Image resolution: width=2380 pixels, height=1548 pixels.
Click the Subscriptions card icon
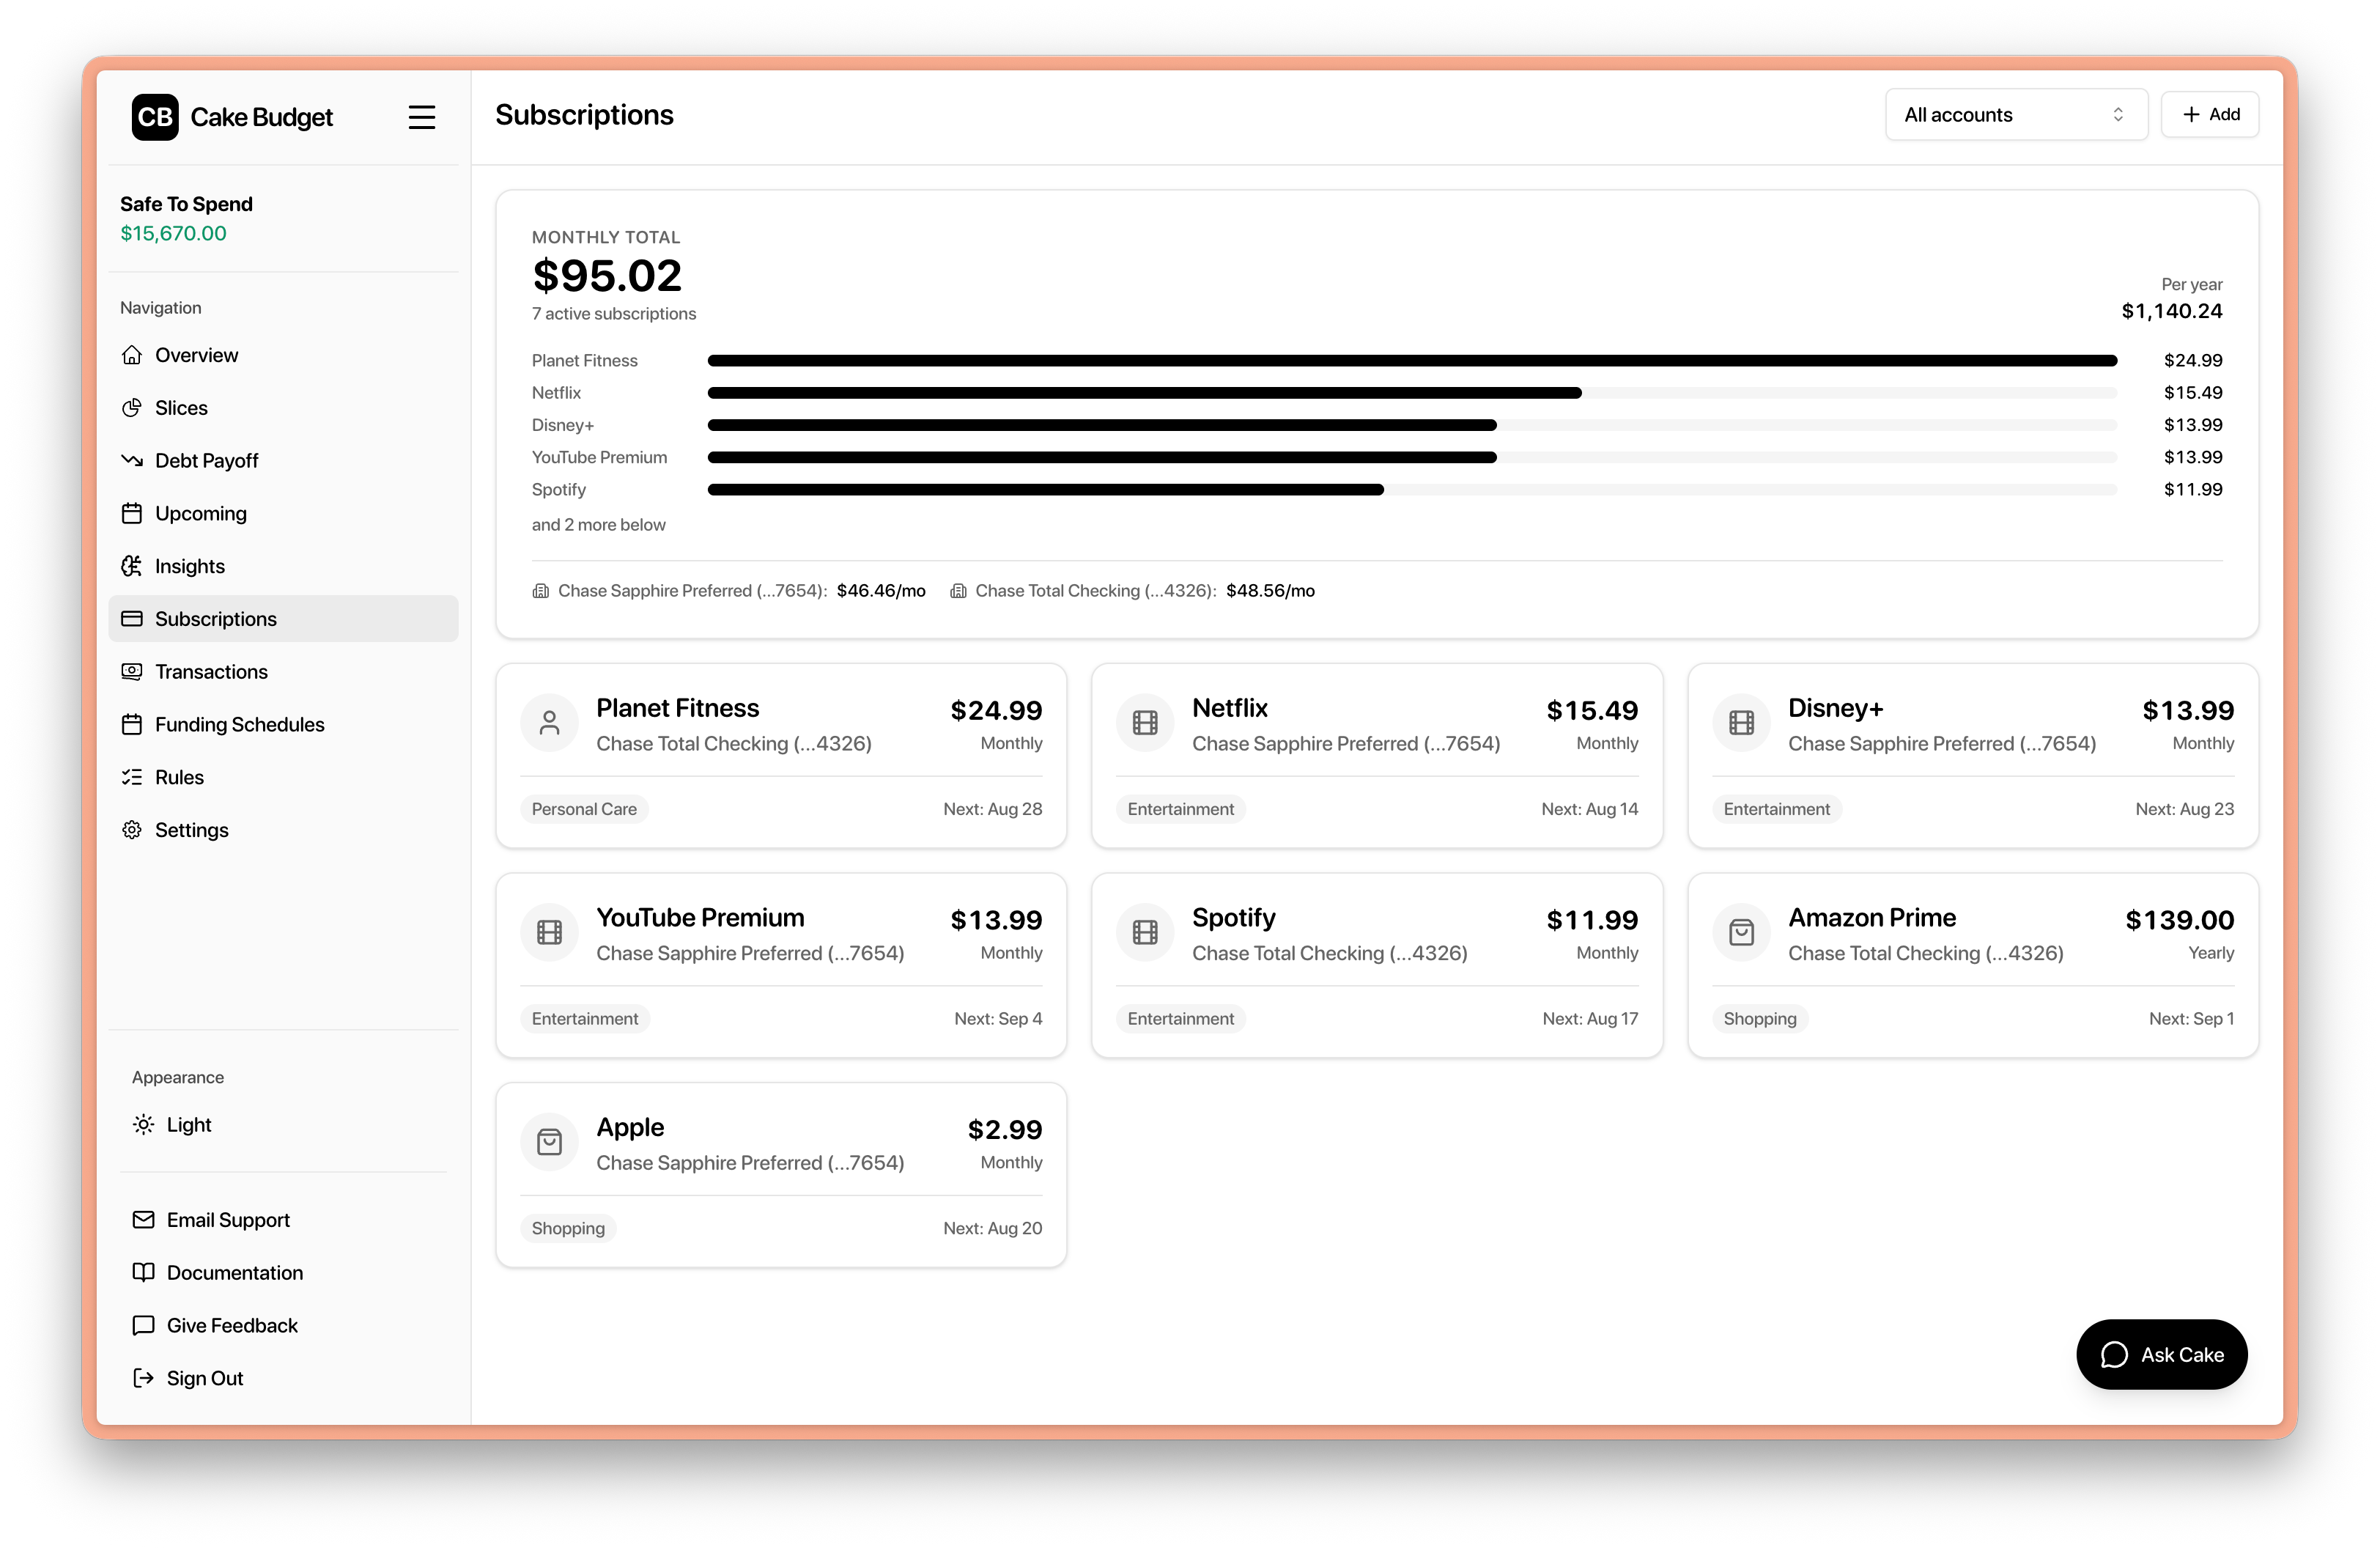(x=132, y=619)
